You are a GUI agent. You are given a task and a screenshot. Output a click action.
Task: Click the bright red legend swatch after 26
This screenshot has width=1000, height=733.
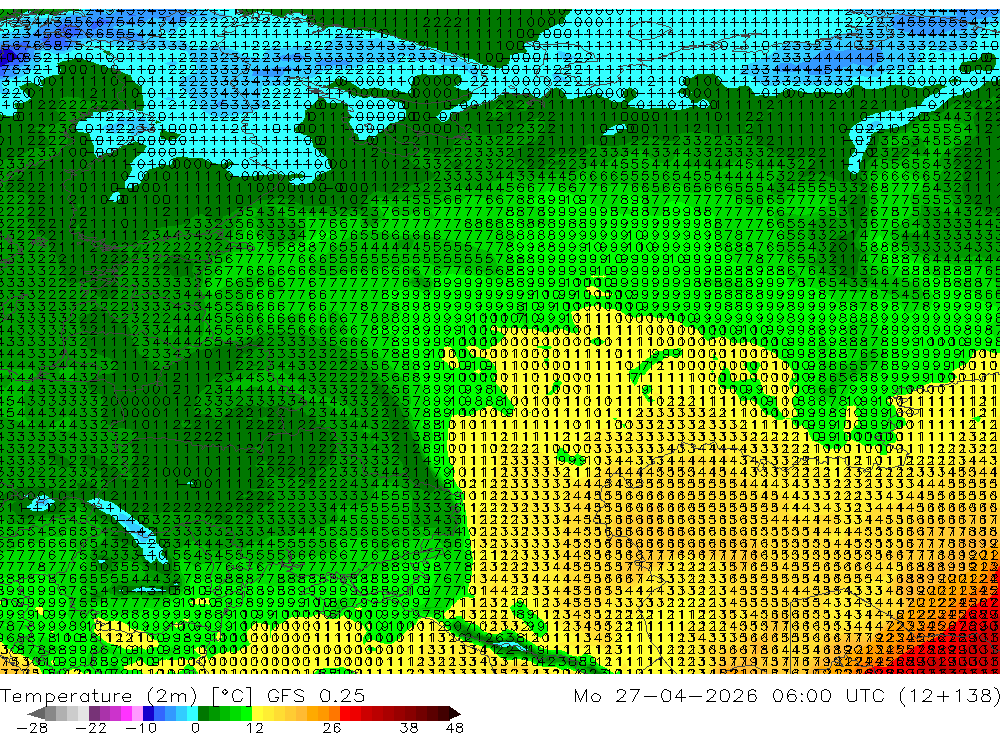point(345,713)
